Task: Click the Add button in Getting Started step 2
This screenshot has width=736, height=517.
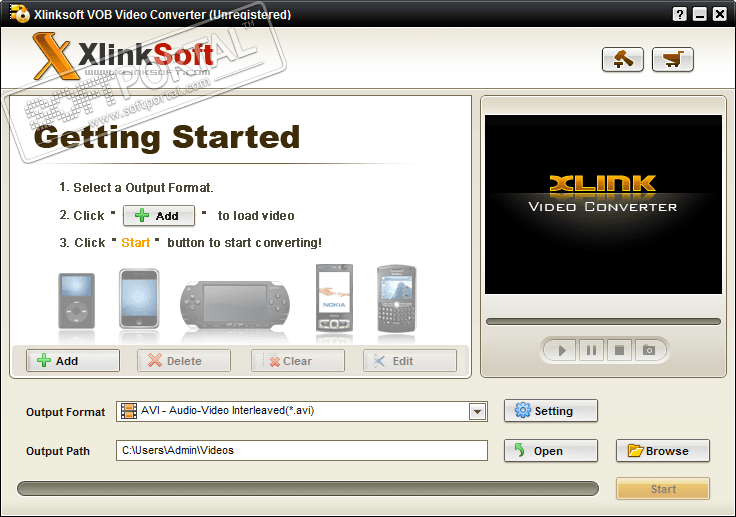Action: coord(159,216)
